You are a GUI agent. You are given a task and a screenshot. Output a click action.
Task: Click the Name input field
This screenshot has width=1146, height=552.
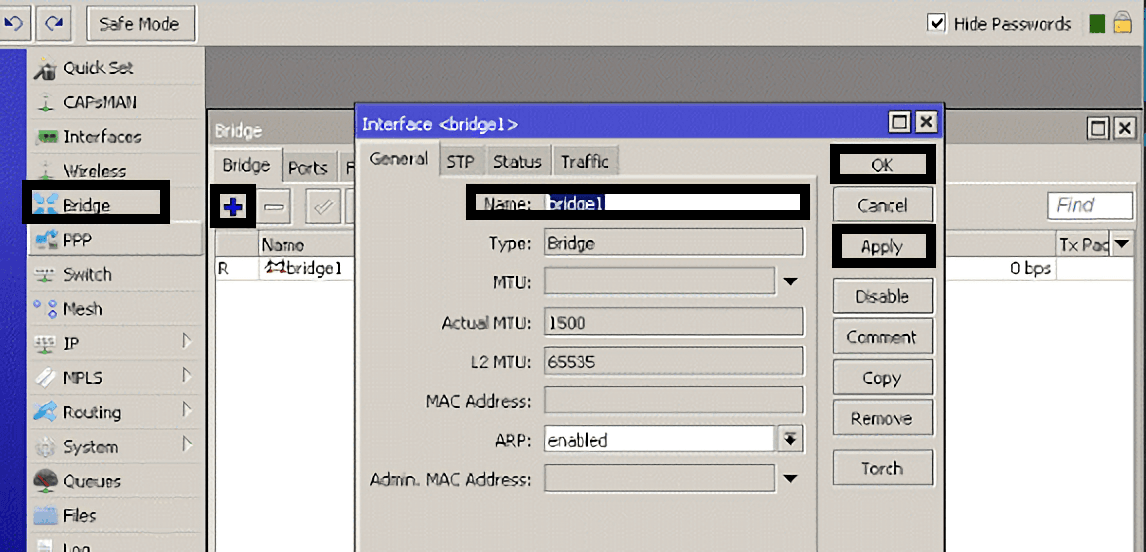point(672,203)
